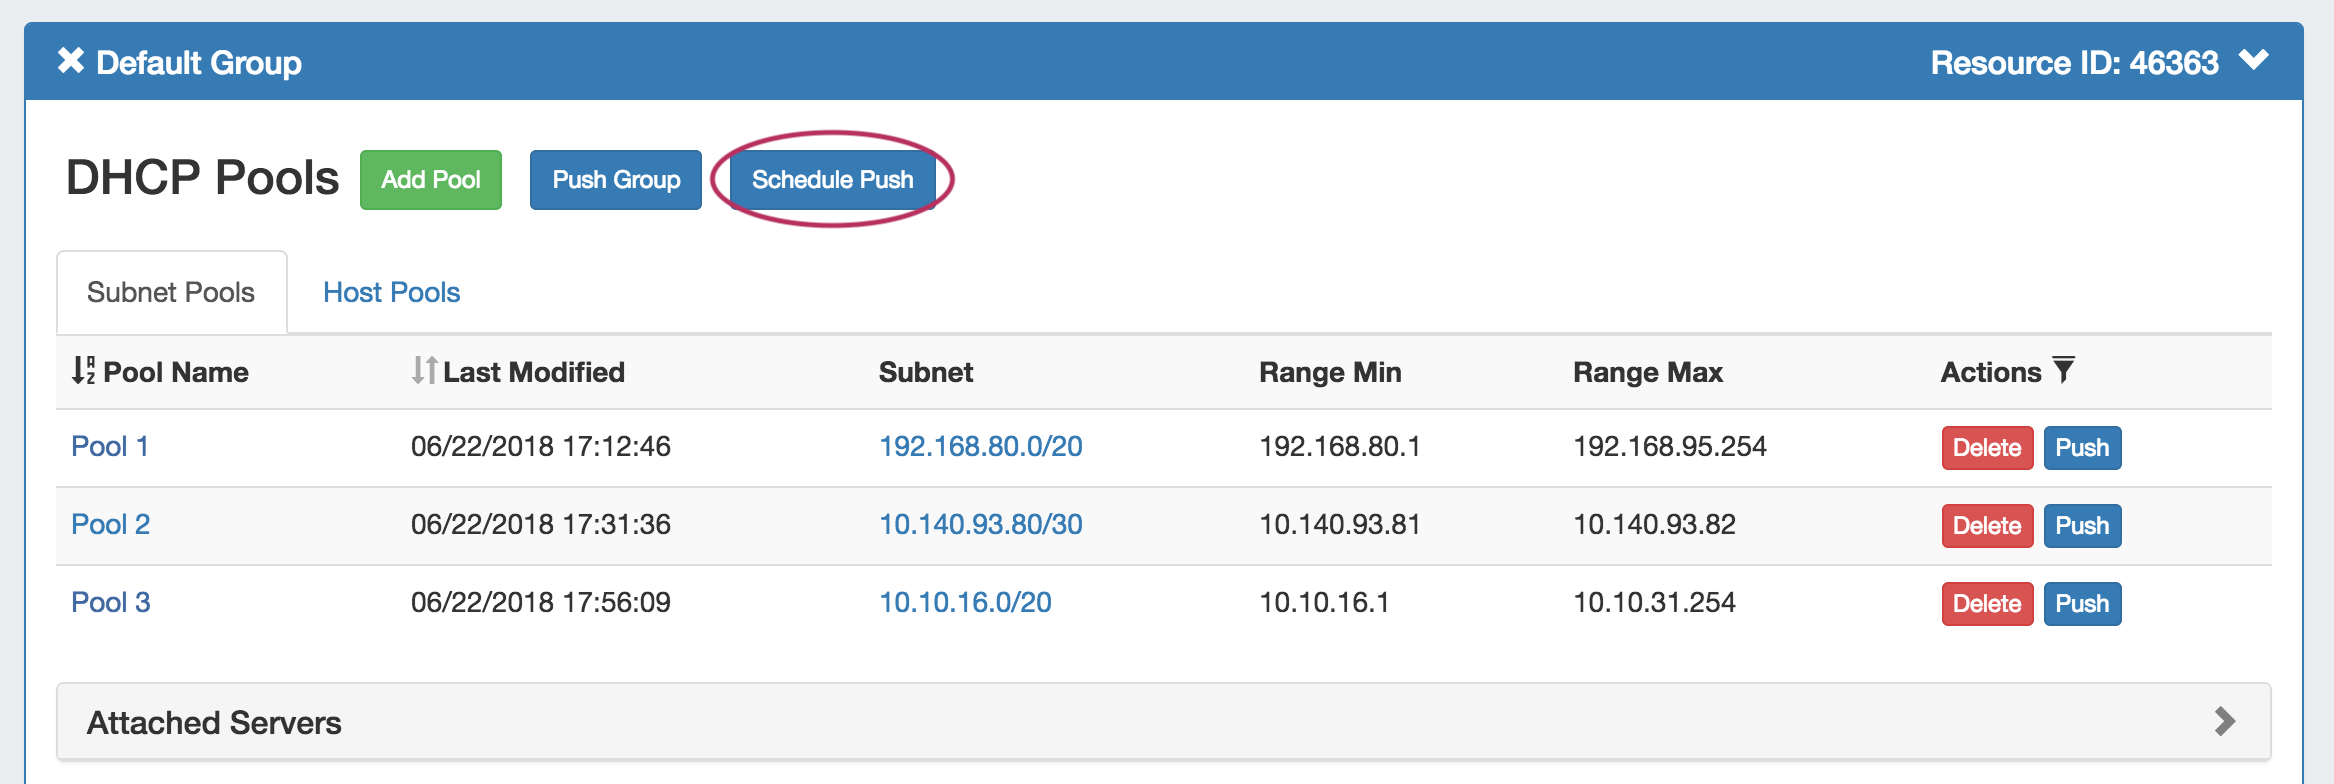The width and height of the screenshot is (2334, 784).
Task: Sort by Last Modified arrows icon
Action: pyautogui.click(x=424, y=370)
